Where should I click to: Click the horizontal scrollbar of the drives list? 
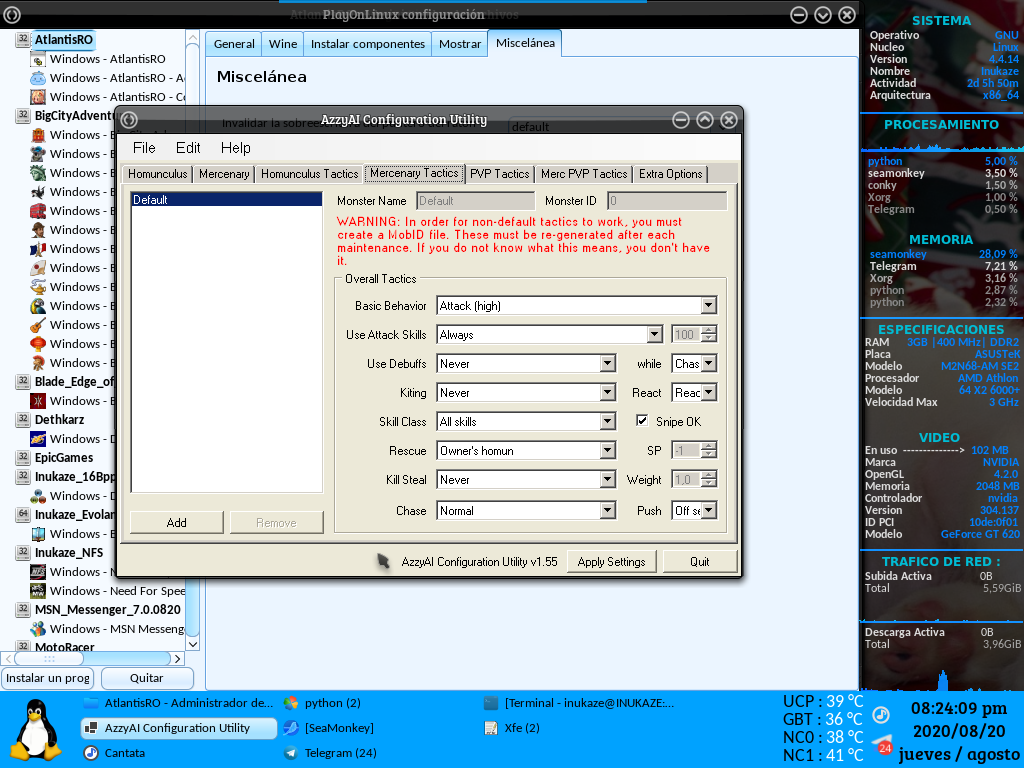click(x=93, y=658)
